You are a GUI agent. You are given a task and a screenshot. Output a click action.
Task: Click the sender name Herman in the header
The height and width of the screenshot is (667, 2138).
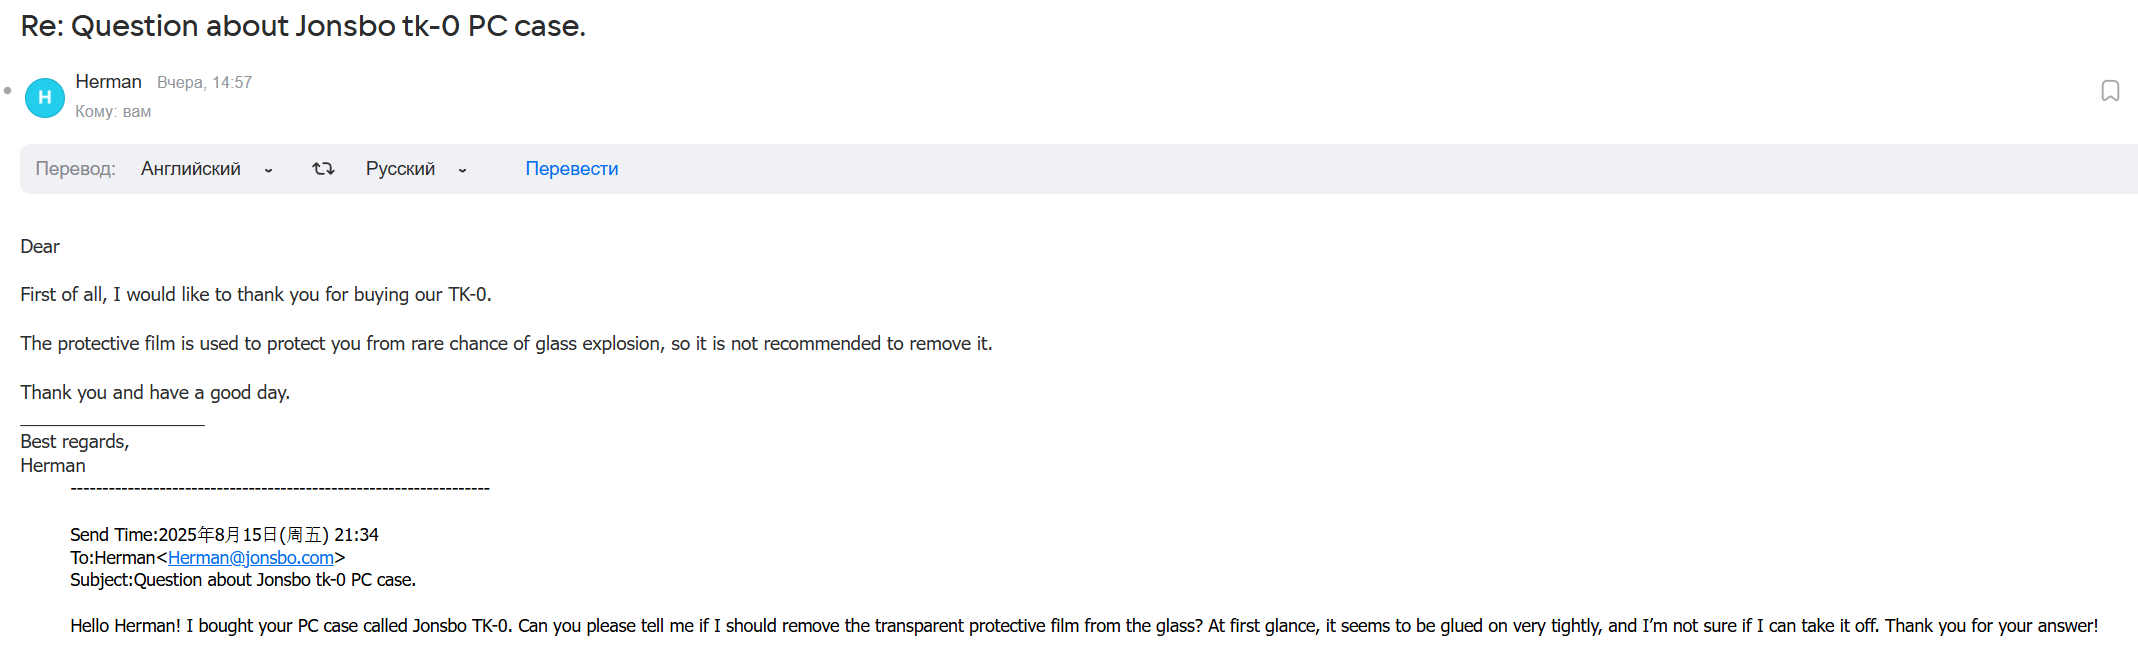pos(109,82)
